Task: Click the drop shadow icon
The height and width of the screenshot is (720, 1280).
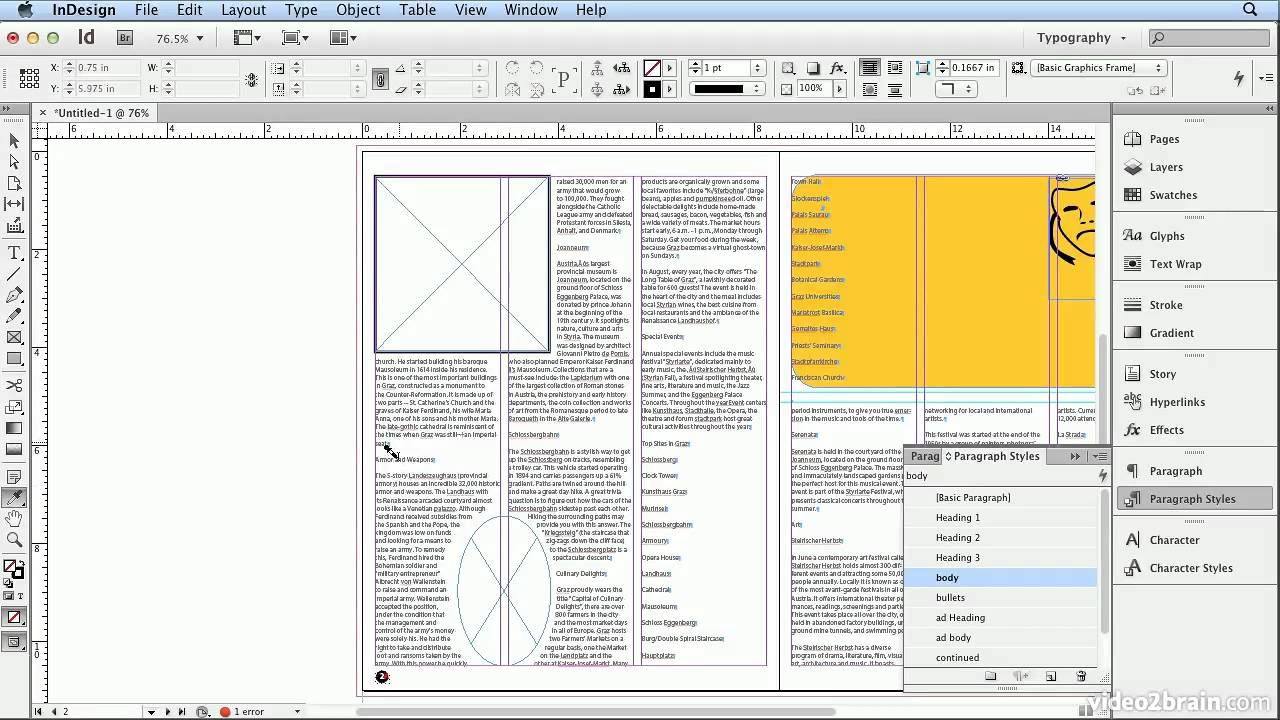Action: click(813, 68)
